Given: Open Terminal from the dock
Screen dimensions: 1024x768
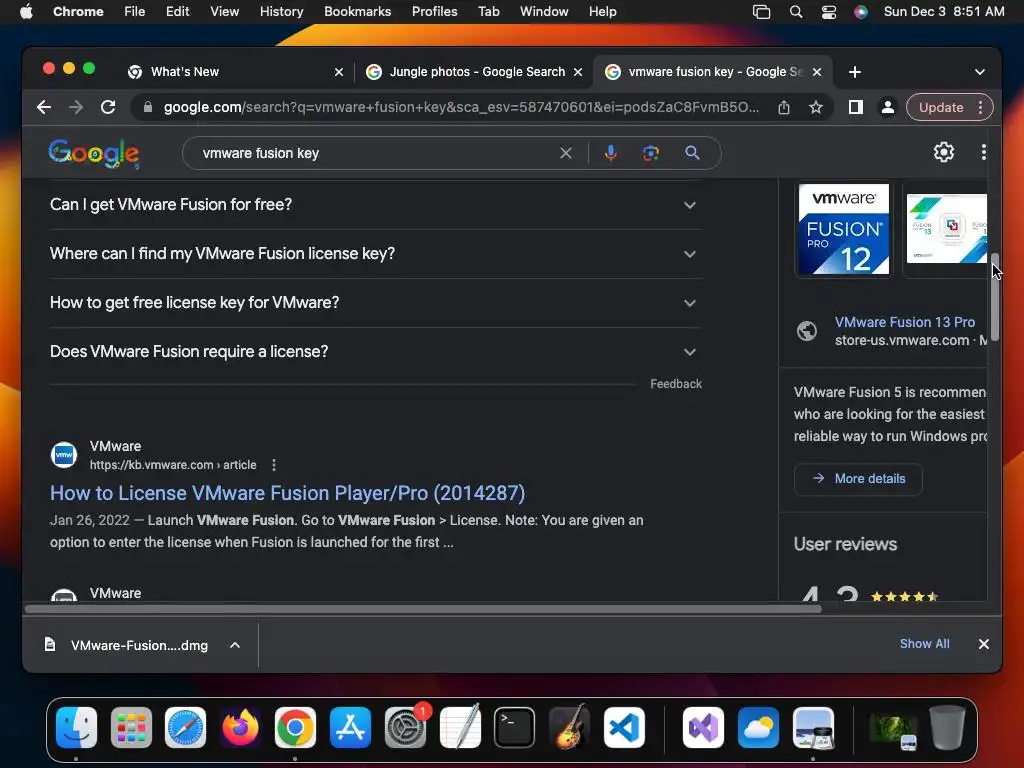Looking at the screenshot, I should [515, 727].
